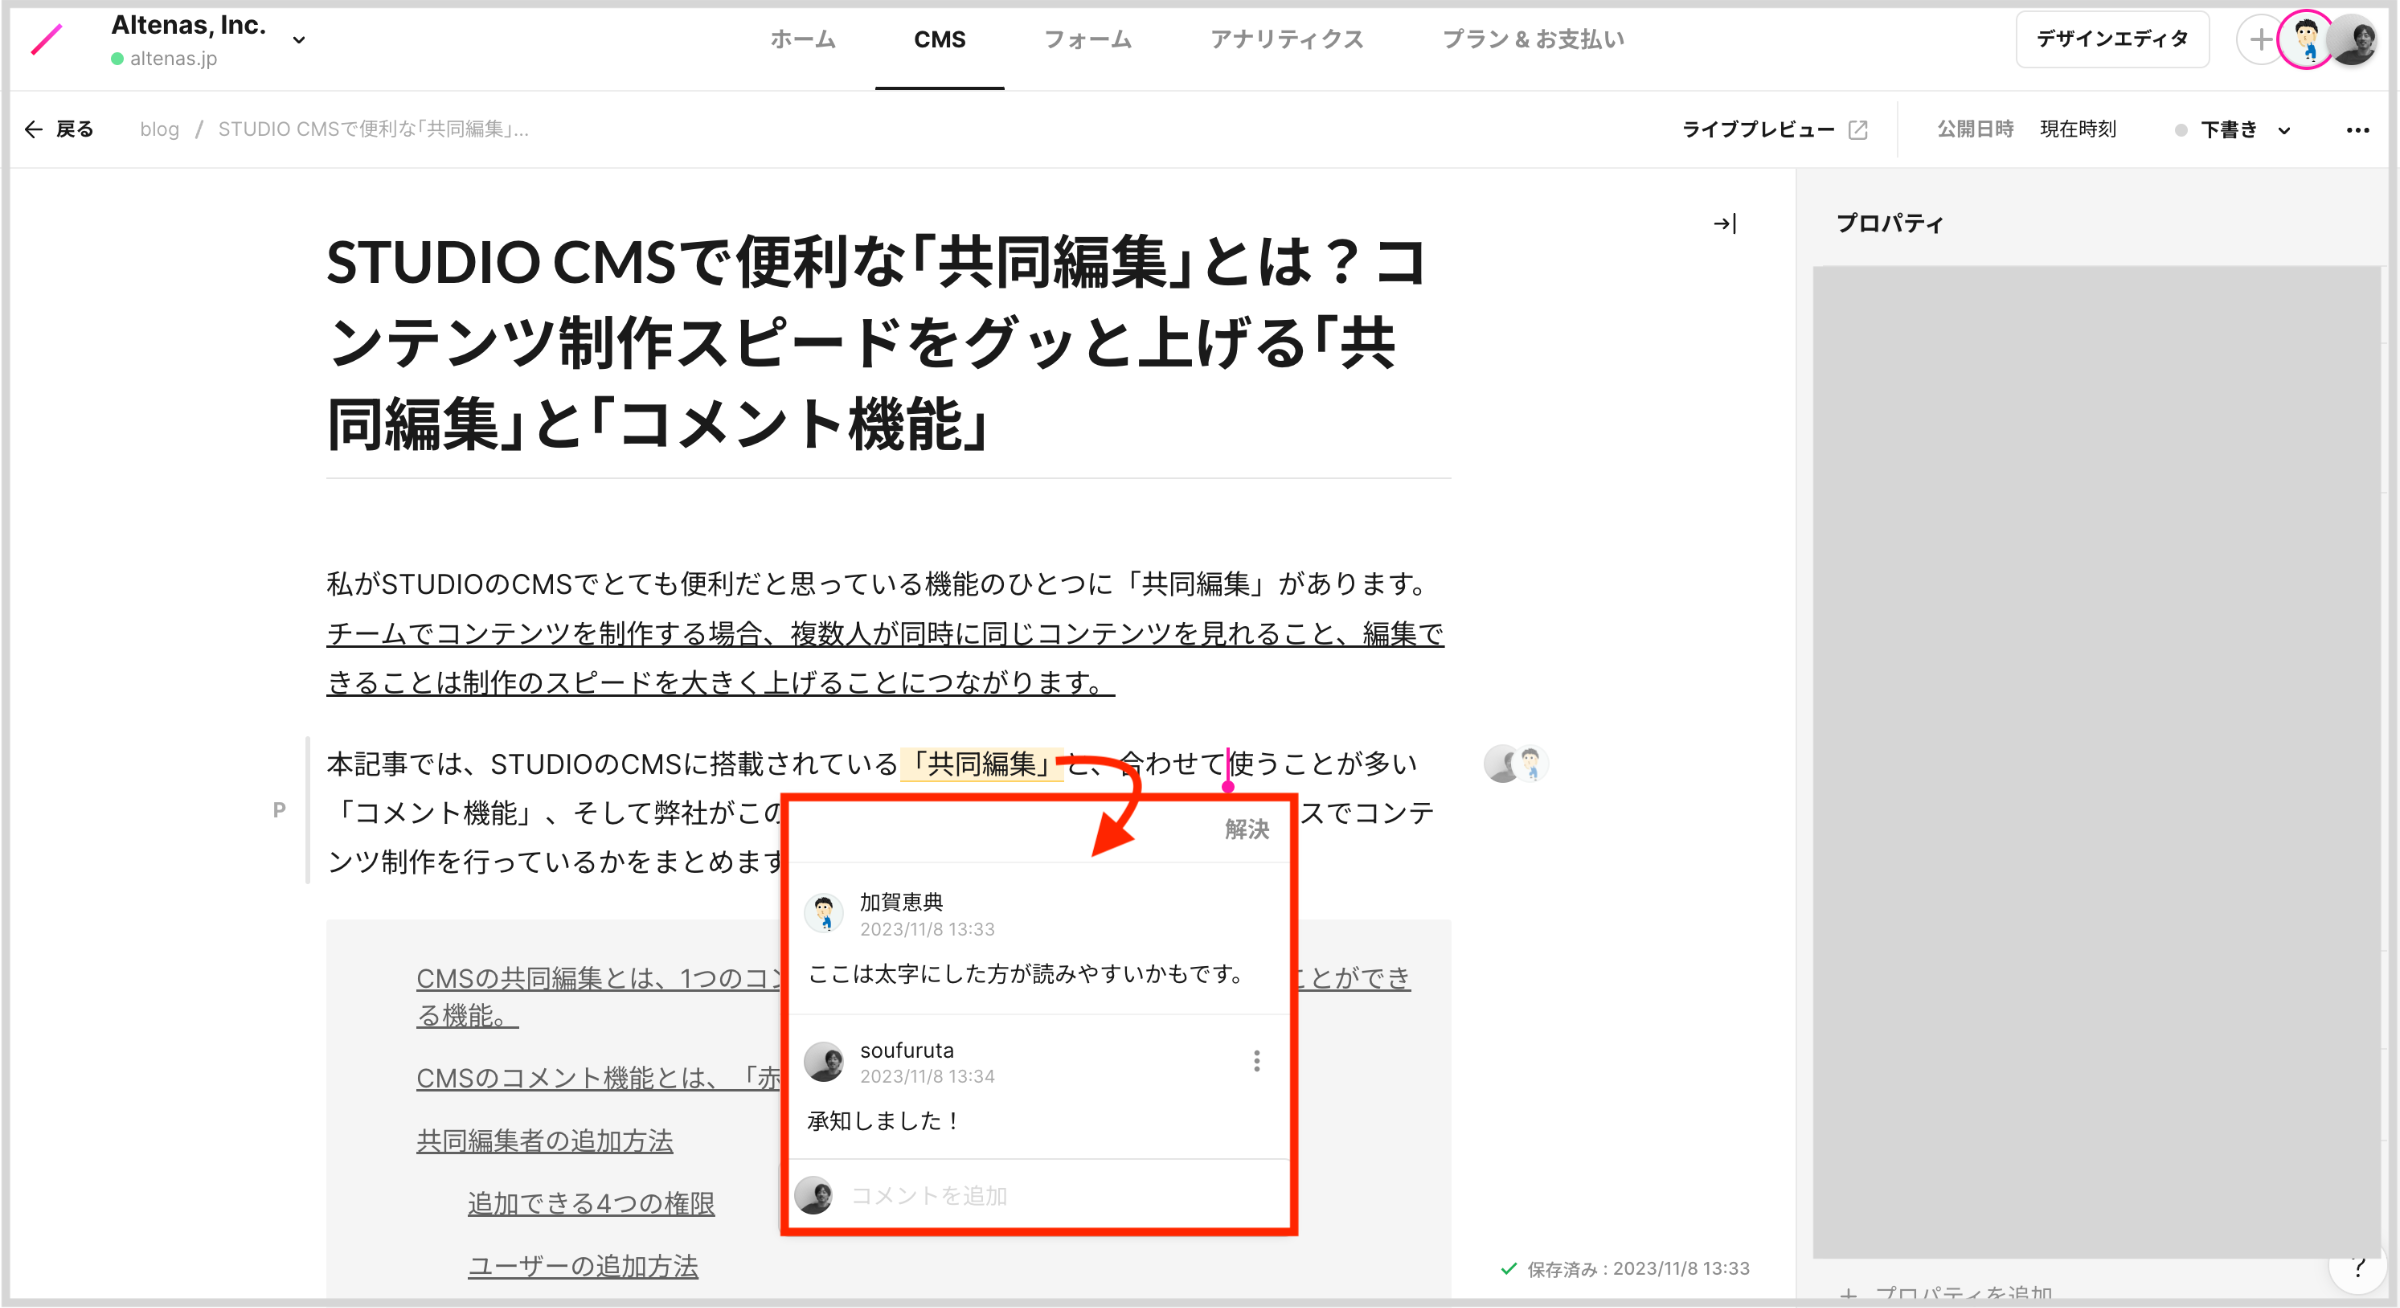This screenshot has height=1308, width=2400.
Task: Click the 現在時刻 publish date value
Action: [x=2078, y=129]
